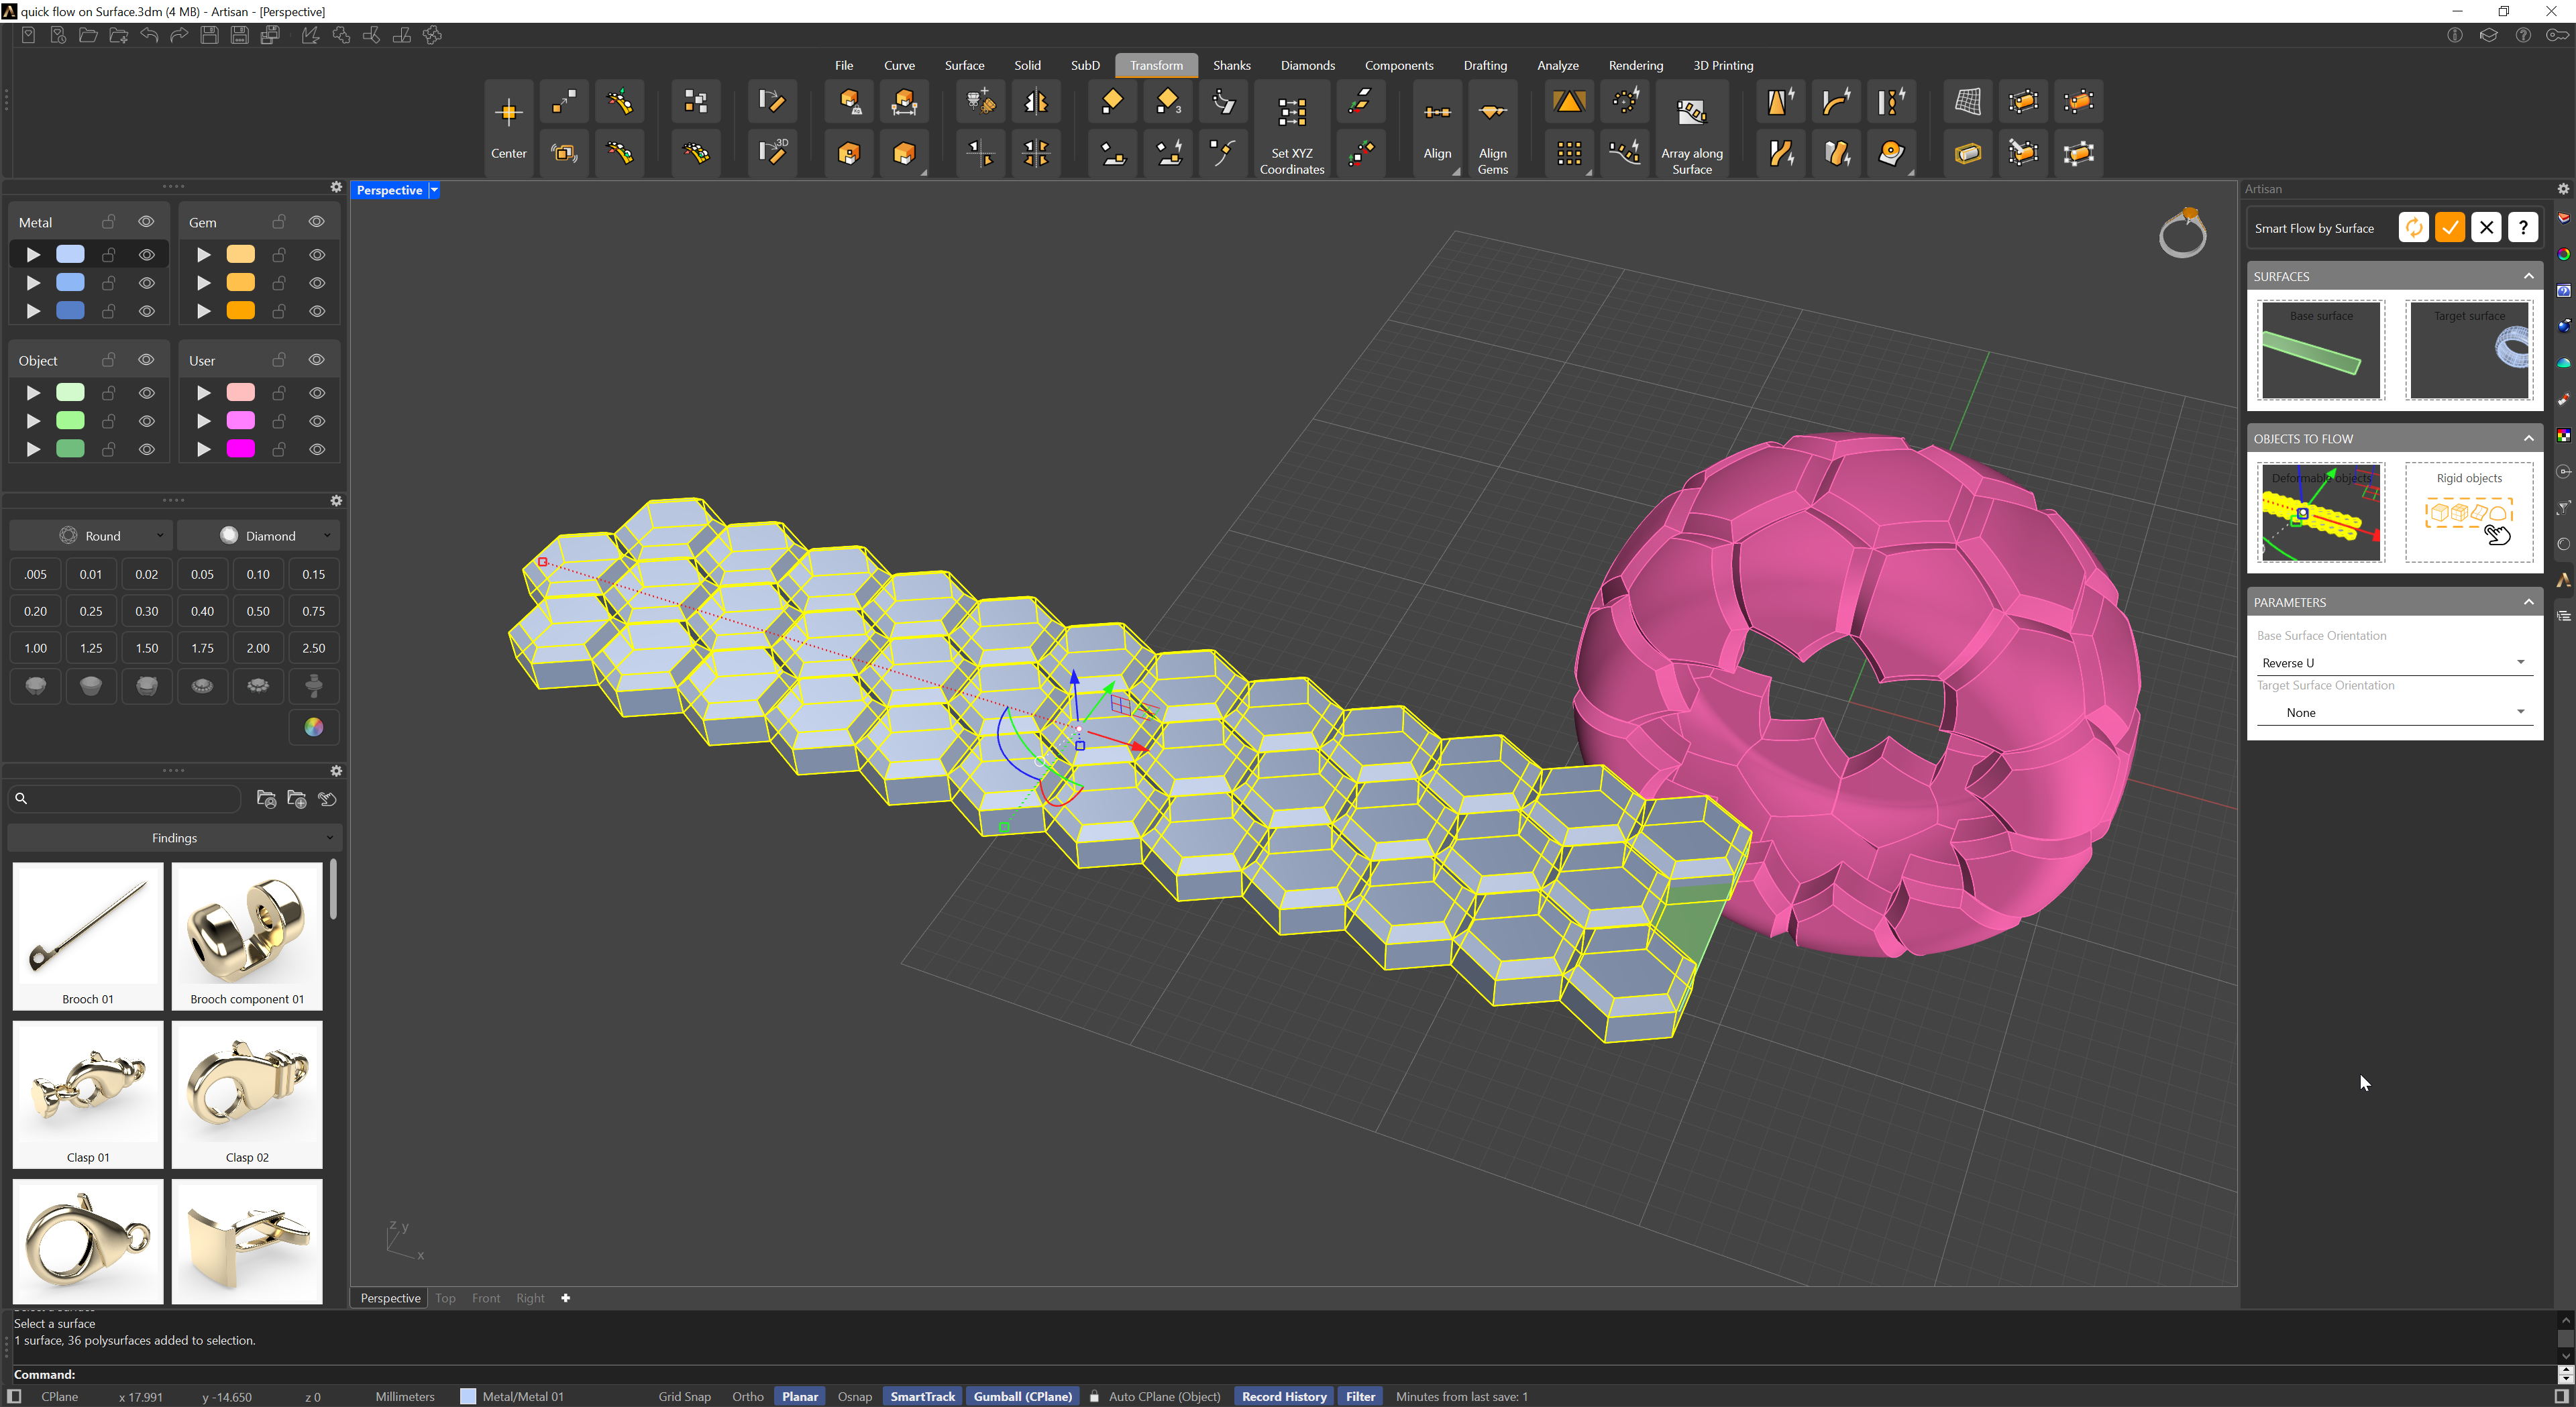Toggle Metal layer group visibility eye
The width and height of the screenshot is (2576, 1407).
point(146,222)
